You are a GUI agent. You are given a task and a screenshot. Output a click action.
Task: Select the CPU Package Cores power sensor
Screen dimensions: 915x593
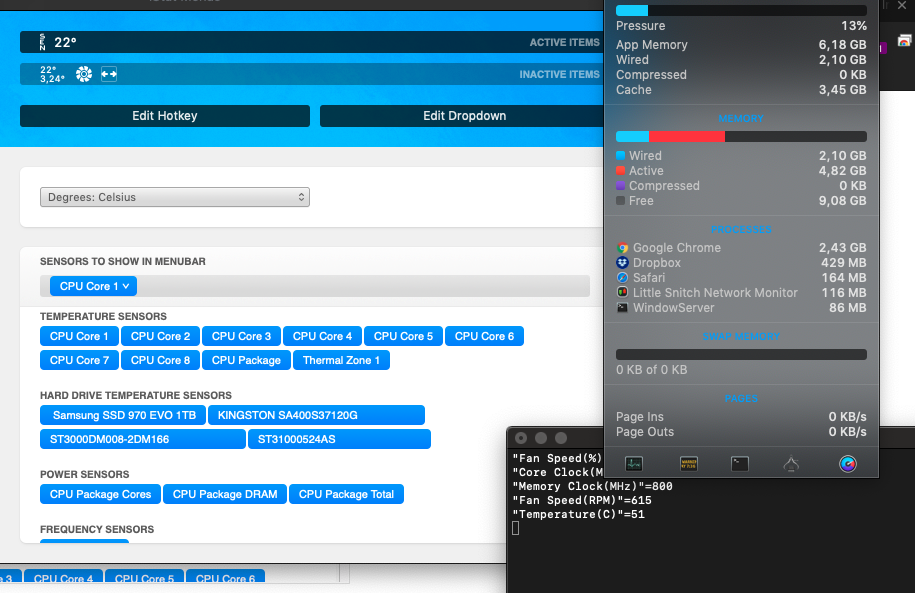(x=100, y=494)
